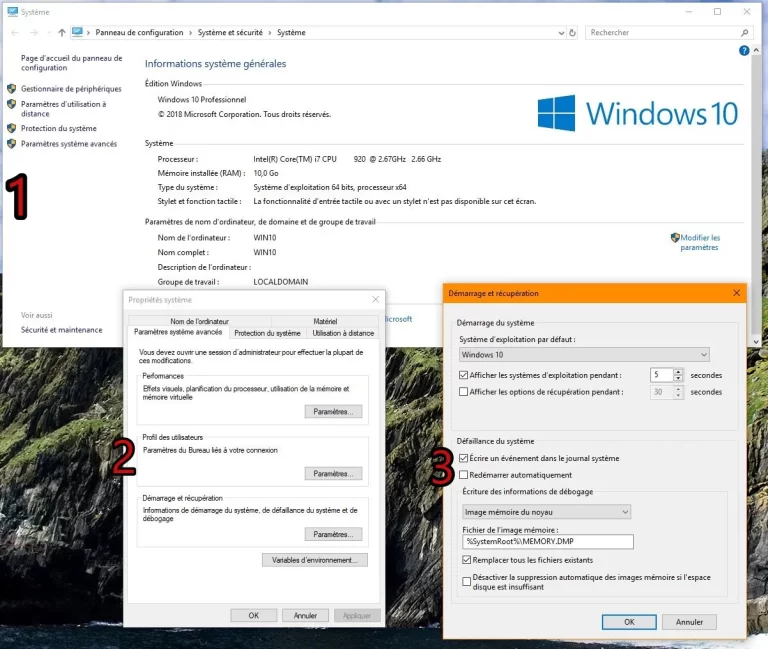Expand the address bar history dropdown
768x649 pixels.
561,33
